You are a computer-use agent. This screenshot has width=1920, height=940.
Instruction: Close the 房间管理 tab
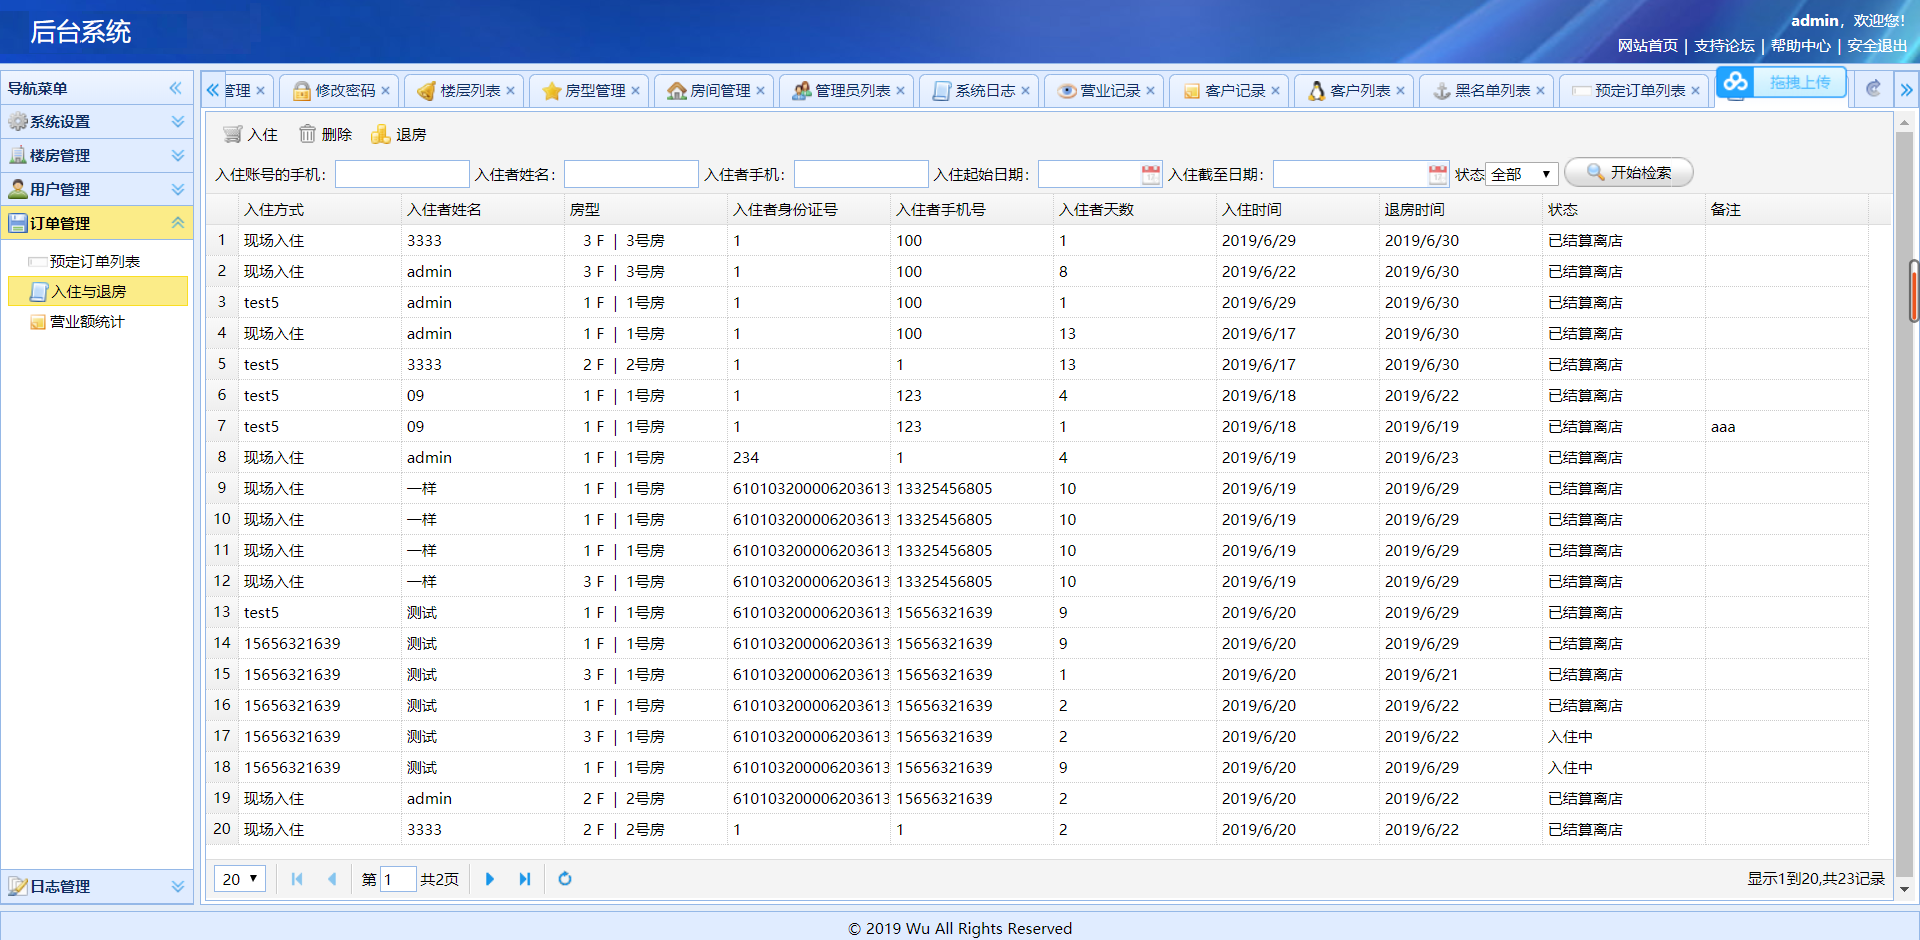(x=760, y=91)
